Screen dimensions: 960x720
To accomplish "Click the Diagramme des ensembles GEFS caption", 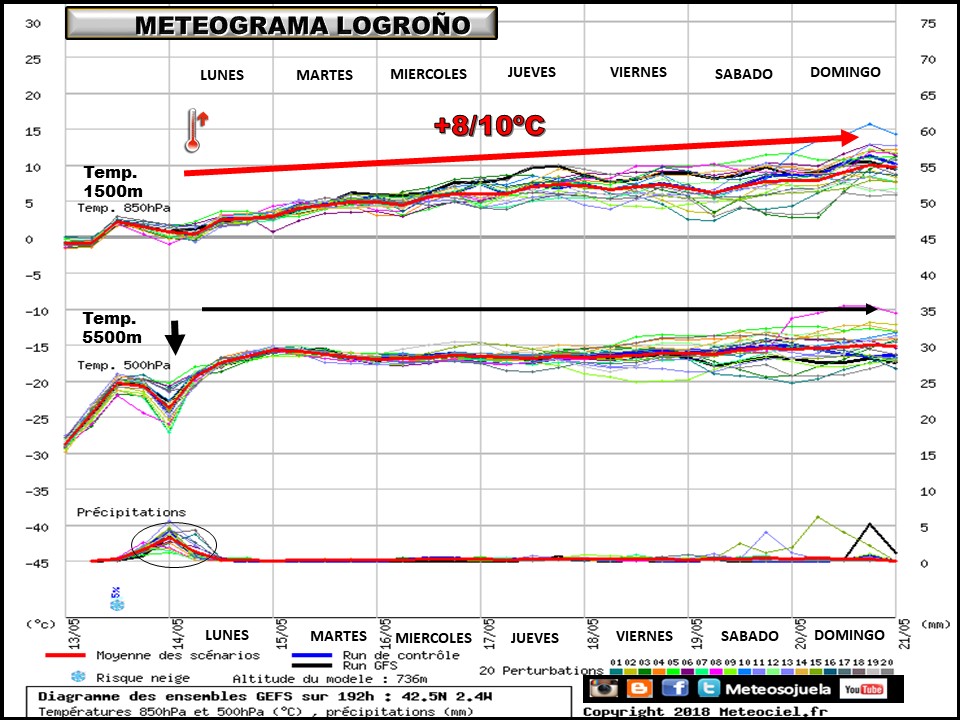I will [x=265, y=696].
